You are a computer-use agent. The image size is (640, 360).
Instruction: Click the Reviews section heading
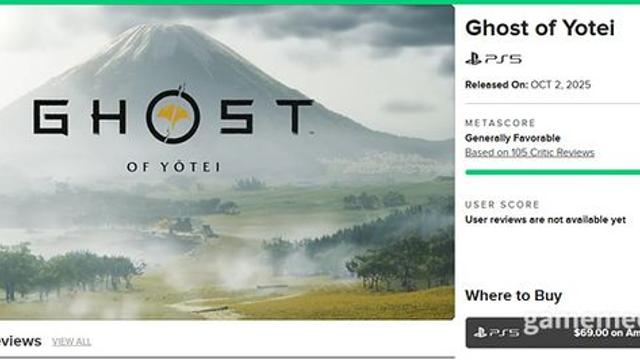(20, 341)
